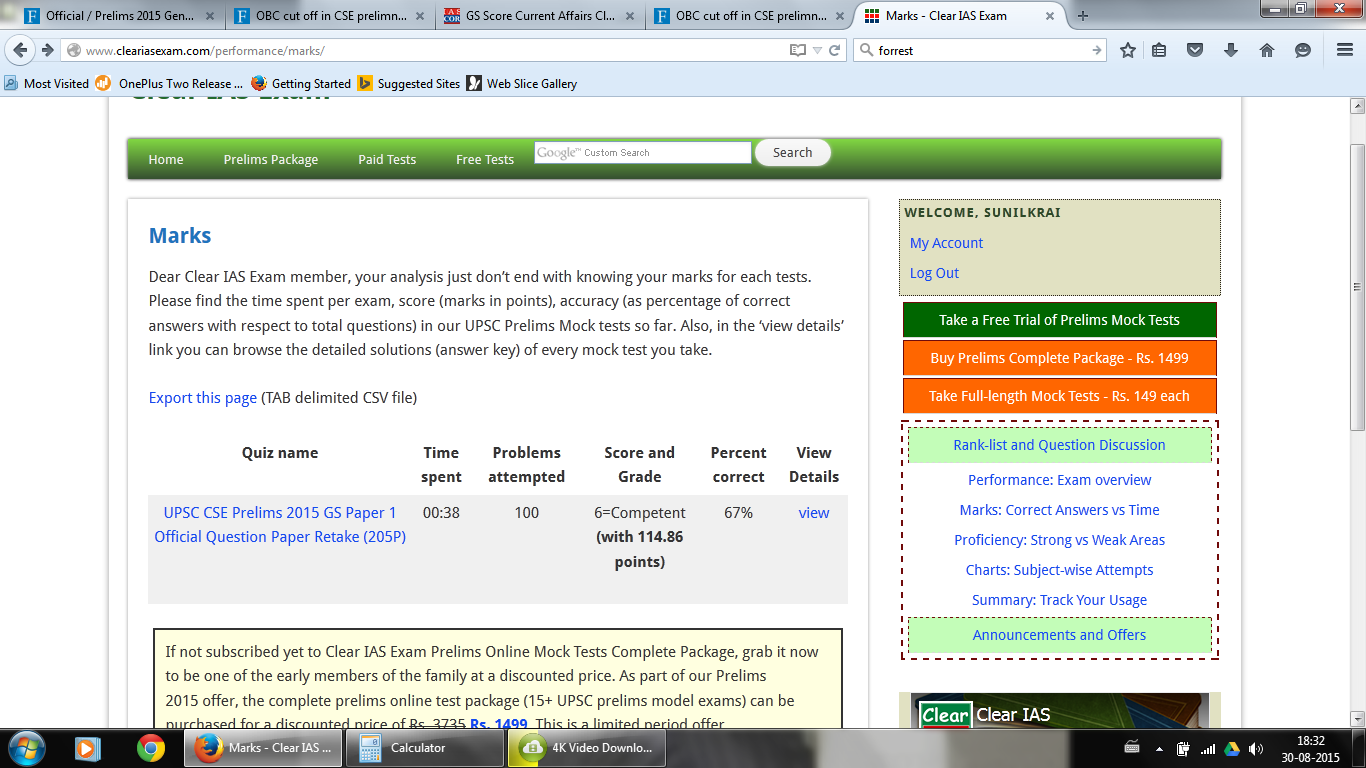The width and height of the screenshot is (1366, 768).
Task: Open the 'Getting Started' bookmark
Action: point(301,84)
